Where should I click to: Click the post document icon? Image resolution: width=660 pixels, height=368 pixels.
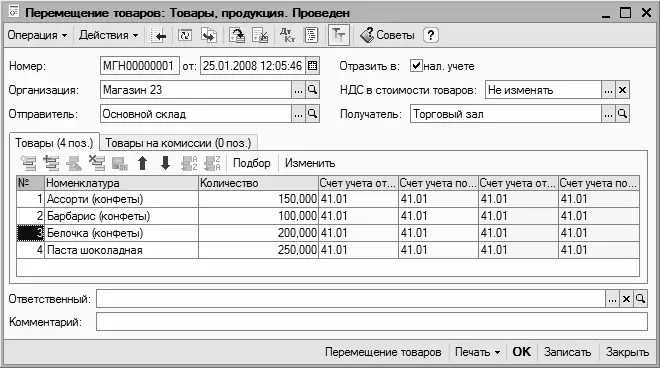pos(237,36)
